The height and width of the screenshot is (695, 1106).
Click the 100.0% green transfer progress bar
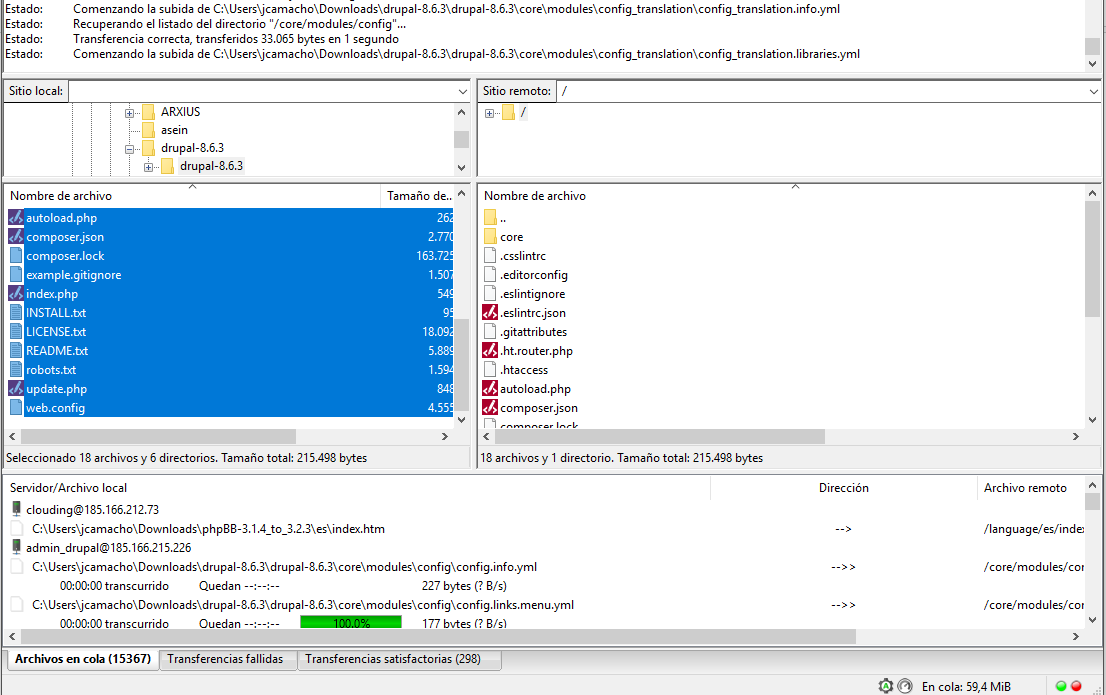point(351,622)
